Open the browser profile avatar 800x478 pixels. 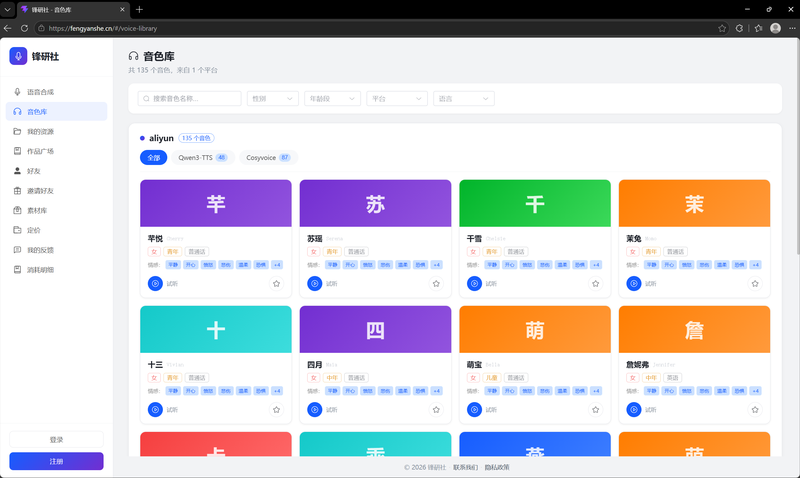[776, 29]
